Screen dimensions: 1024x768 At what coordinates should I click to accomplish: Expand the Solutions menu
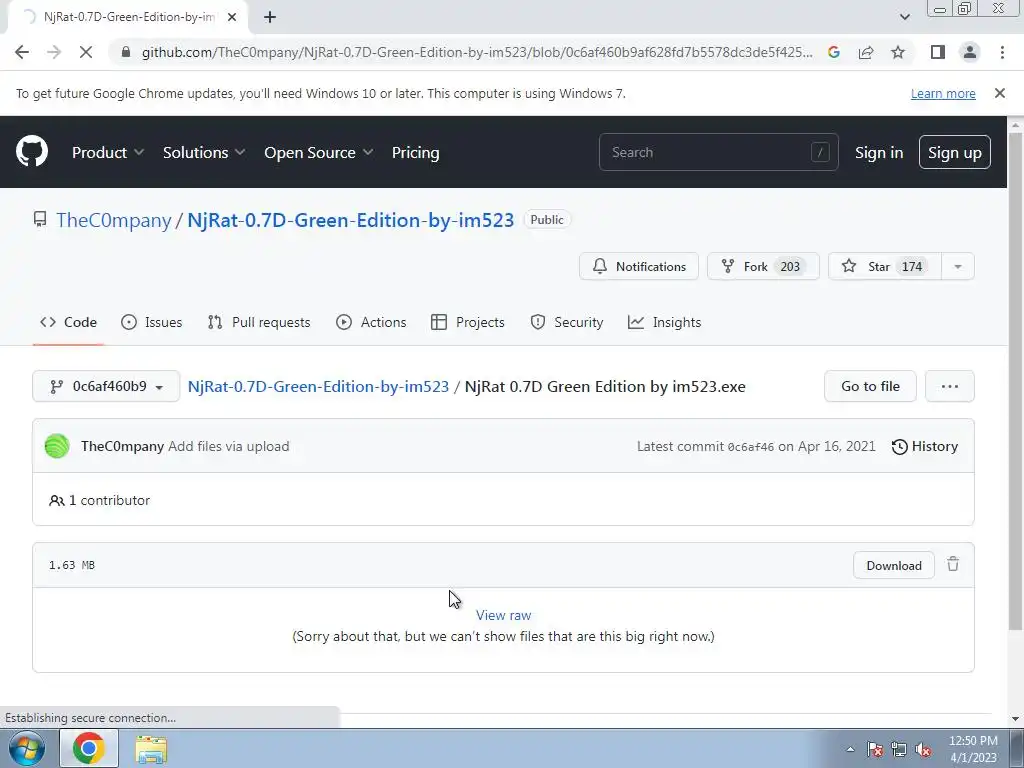pyautogui.click(x=204, y=152)
